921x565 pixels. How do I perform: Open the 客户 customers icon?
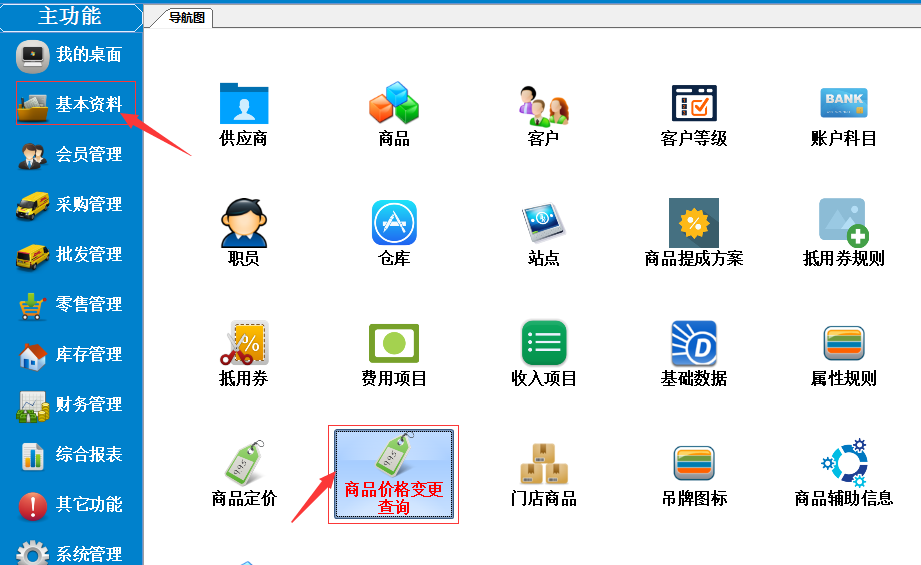[544, 115]
